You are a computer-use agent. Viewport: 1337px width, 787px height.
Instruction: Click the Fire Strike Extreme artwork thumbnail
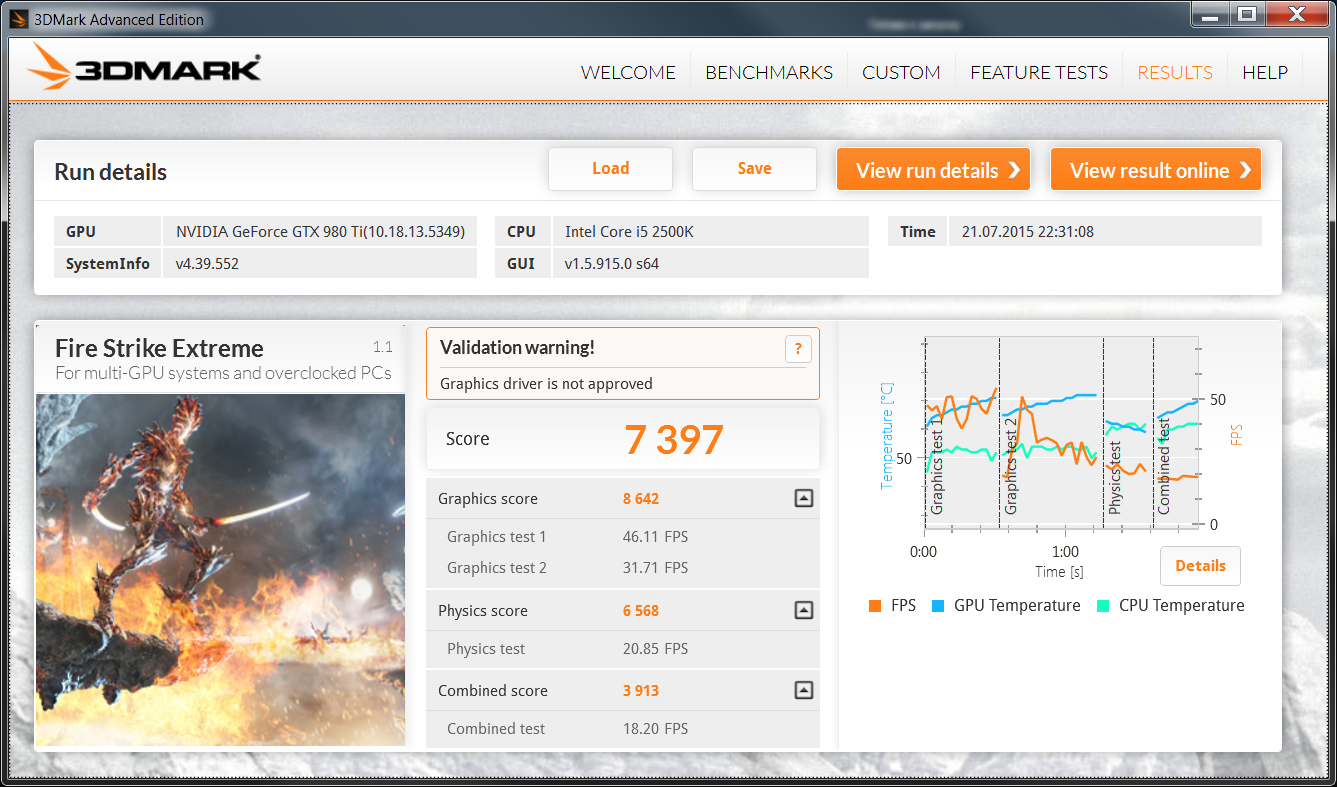[220, 569]
